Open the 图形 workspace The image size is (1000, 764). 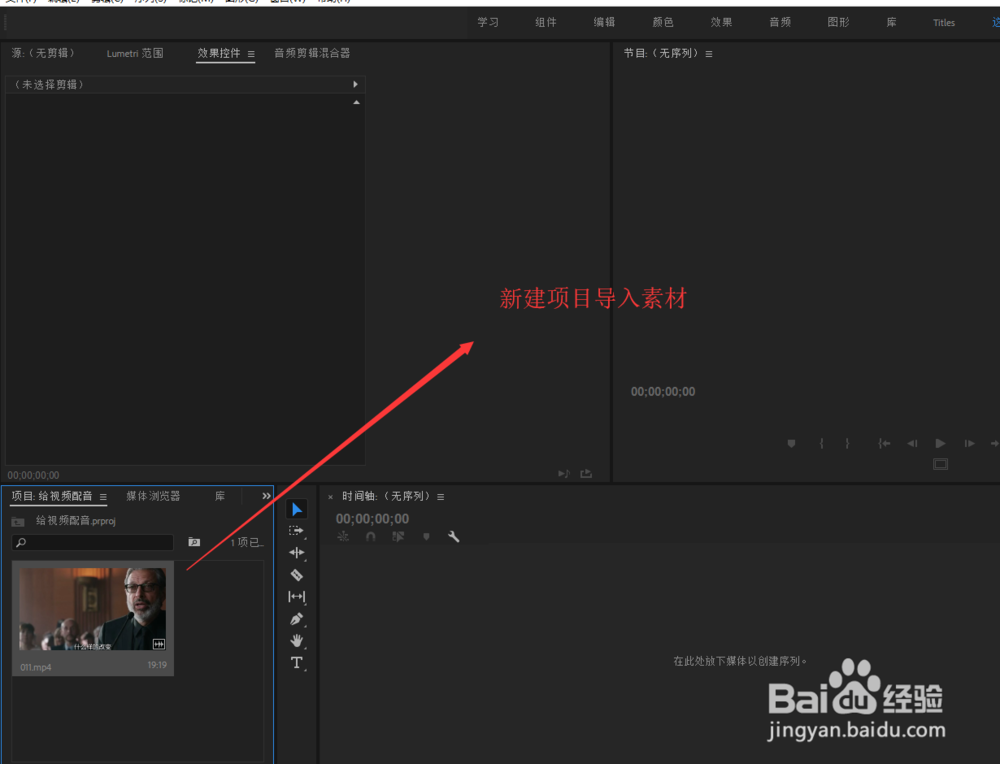click(x=838, y=22)
